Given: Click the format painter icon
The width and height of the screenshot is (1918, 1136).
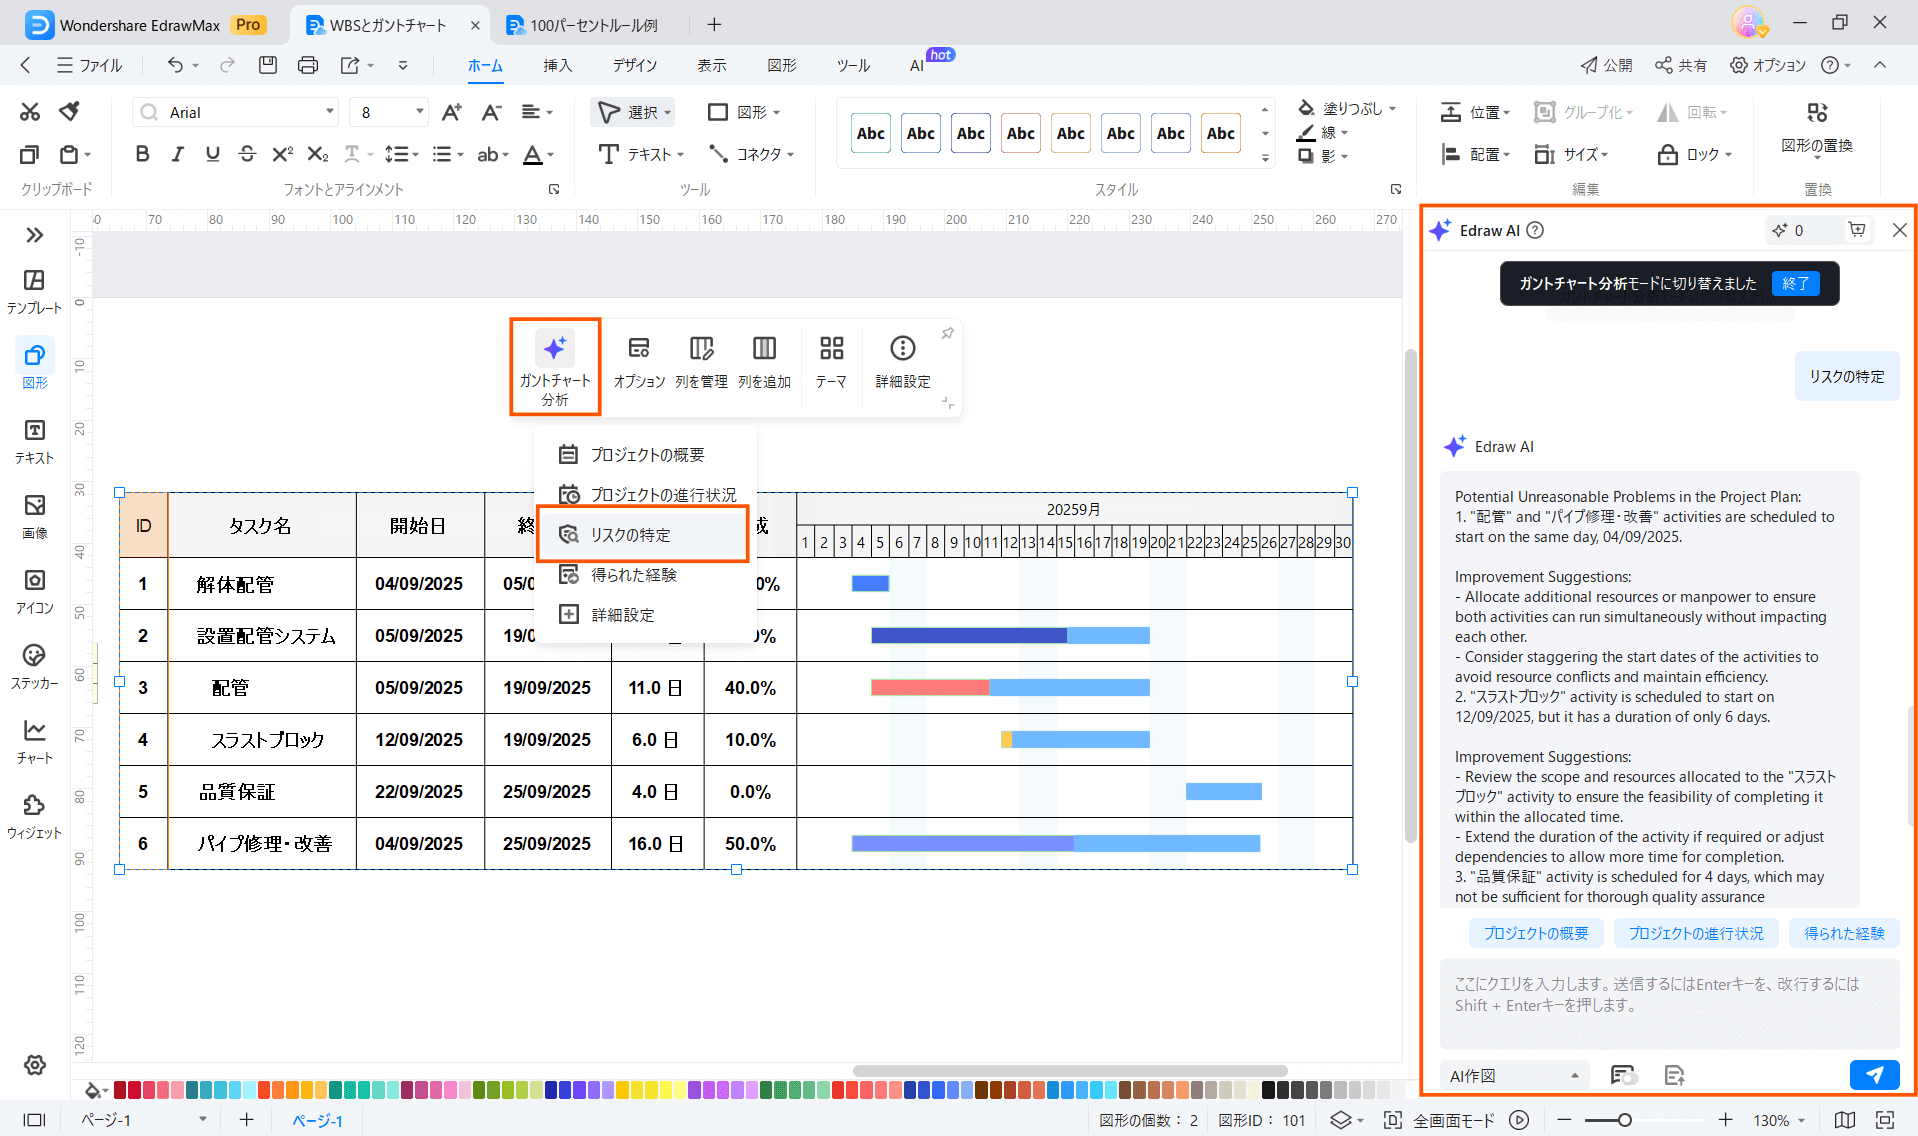Looking at the screenshot, I should tap(69, 111).
